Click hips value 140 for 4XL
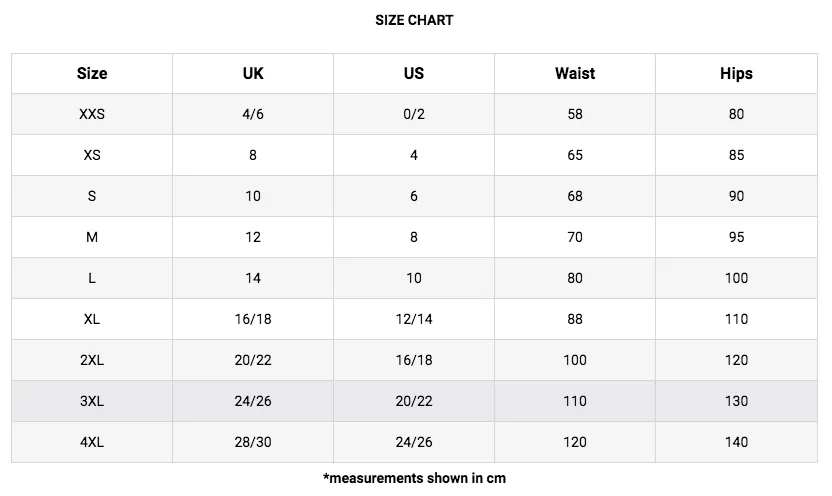 click(736, 442)
